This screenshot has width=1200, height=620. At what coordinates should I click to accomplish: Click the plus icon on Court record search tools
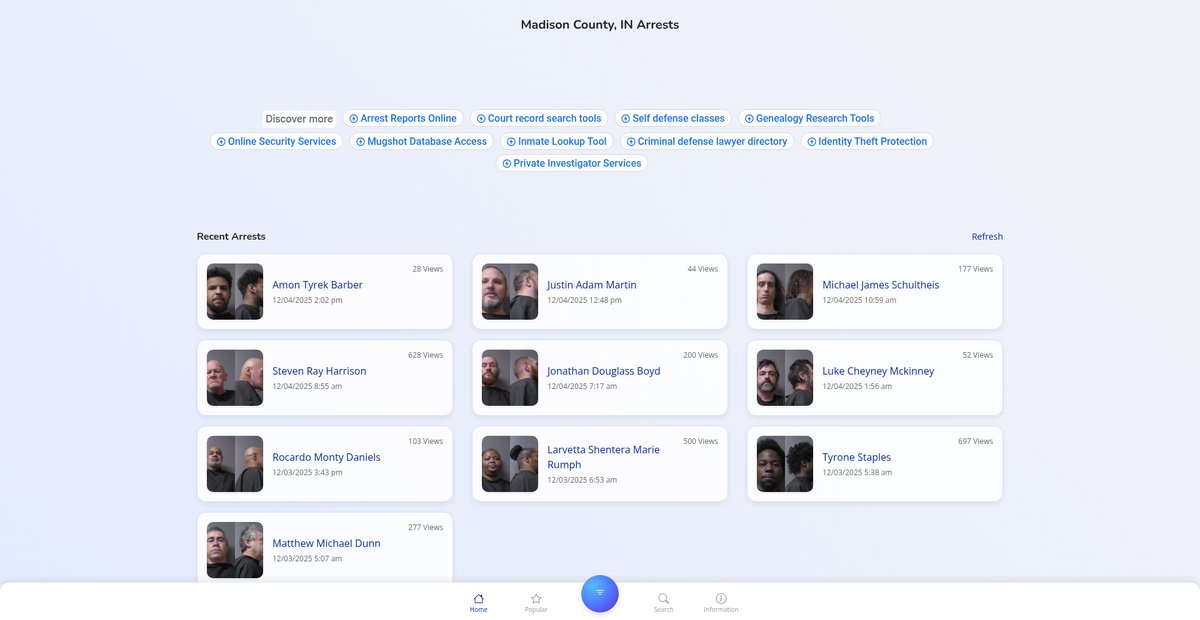point(481,119)
